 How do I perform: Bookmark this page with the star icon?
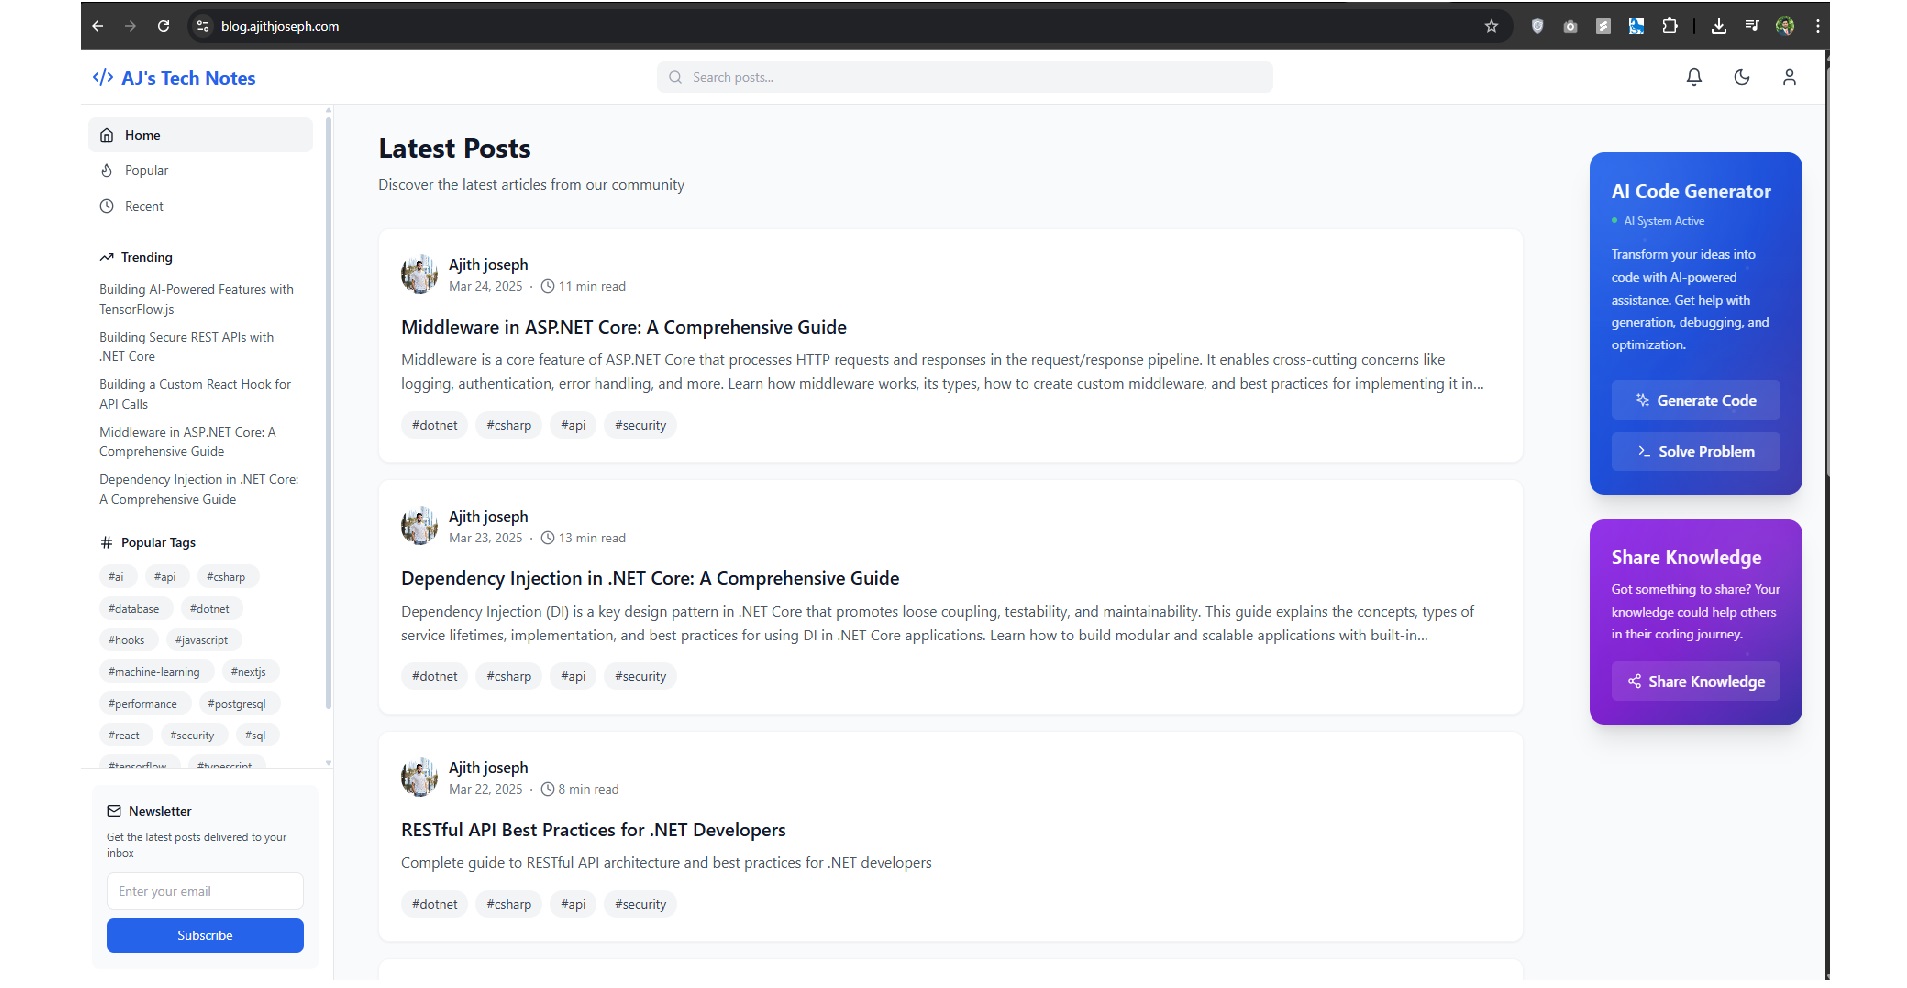(1491, 26)
